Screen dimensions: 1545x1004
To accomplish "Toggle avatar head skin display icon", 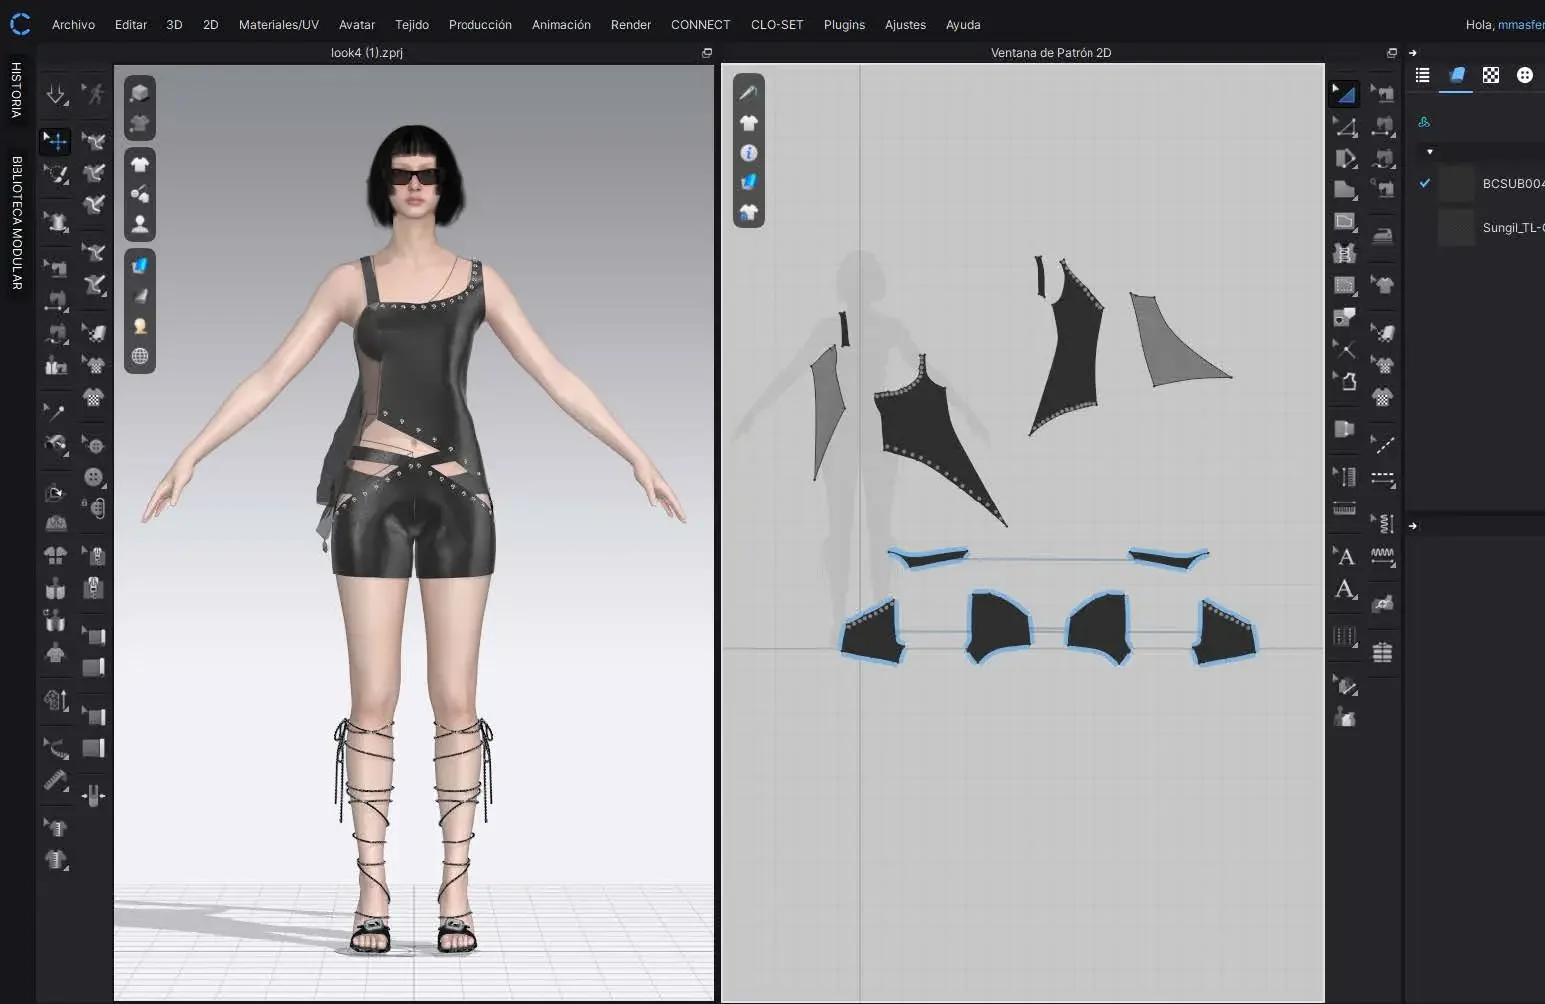I will (x=140, y=326).
